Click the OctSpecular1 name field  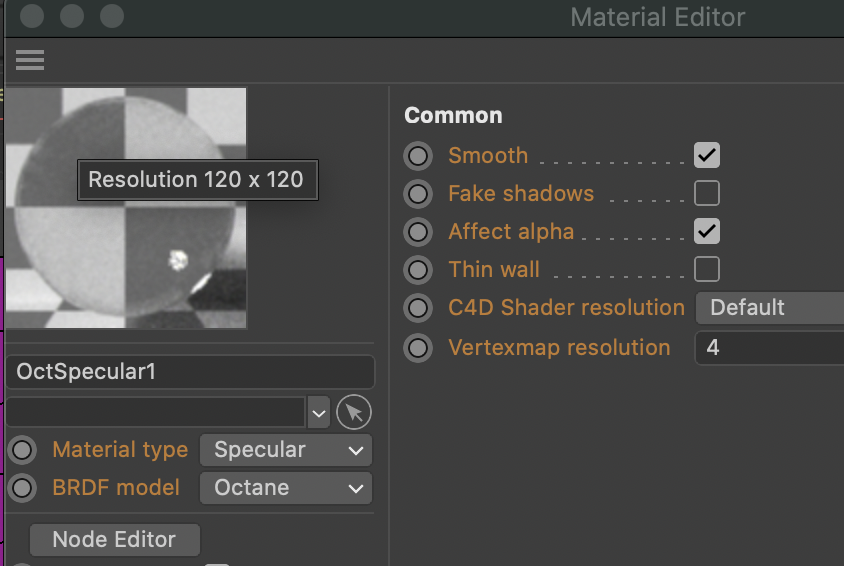pos(190,372)
